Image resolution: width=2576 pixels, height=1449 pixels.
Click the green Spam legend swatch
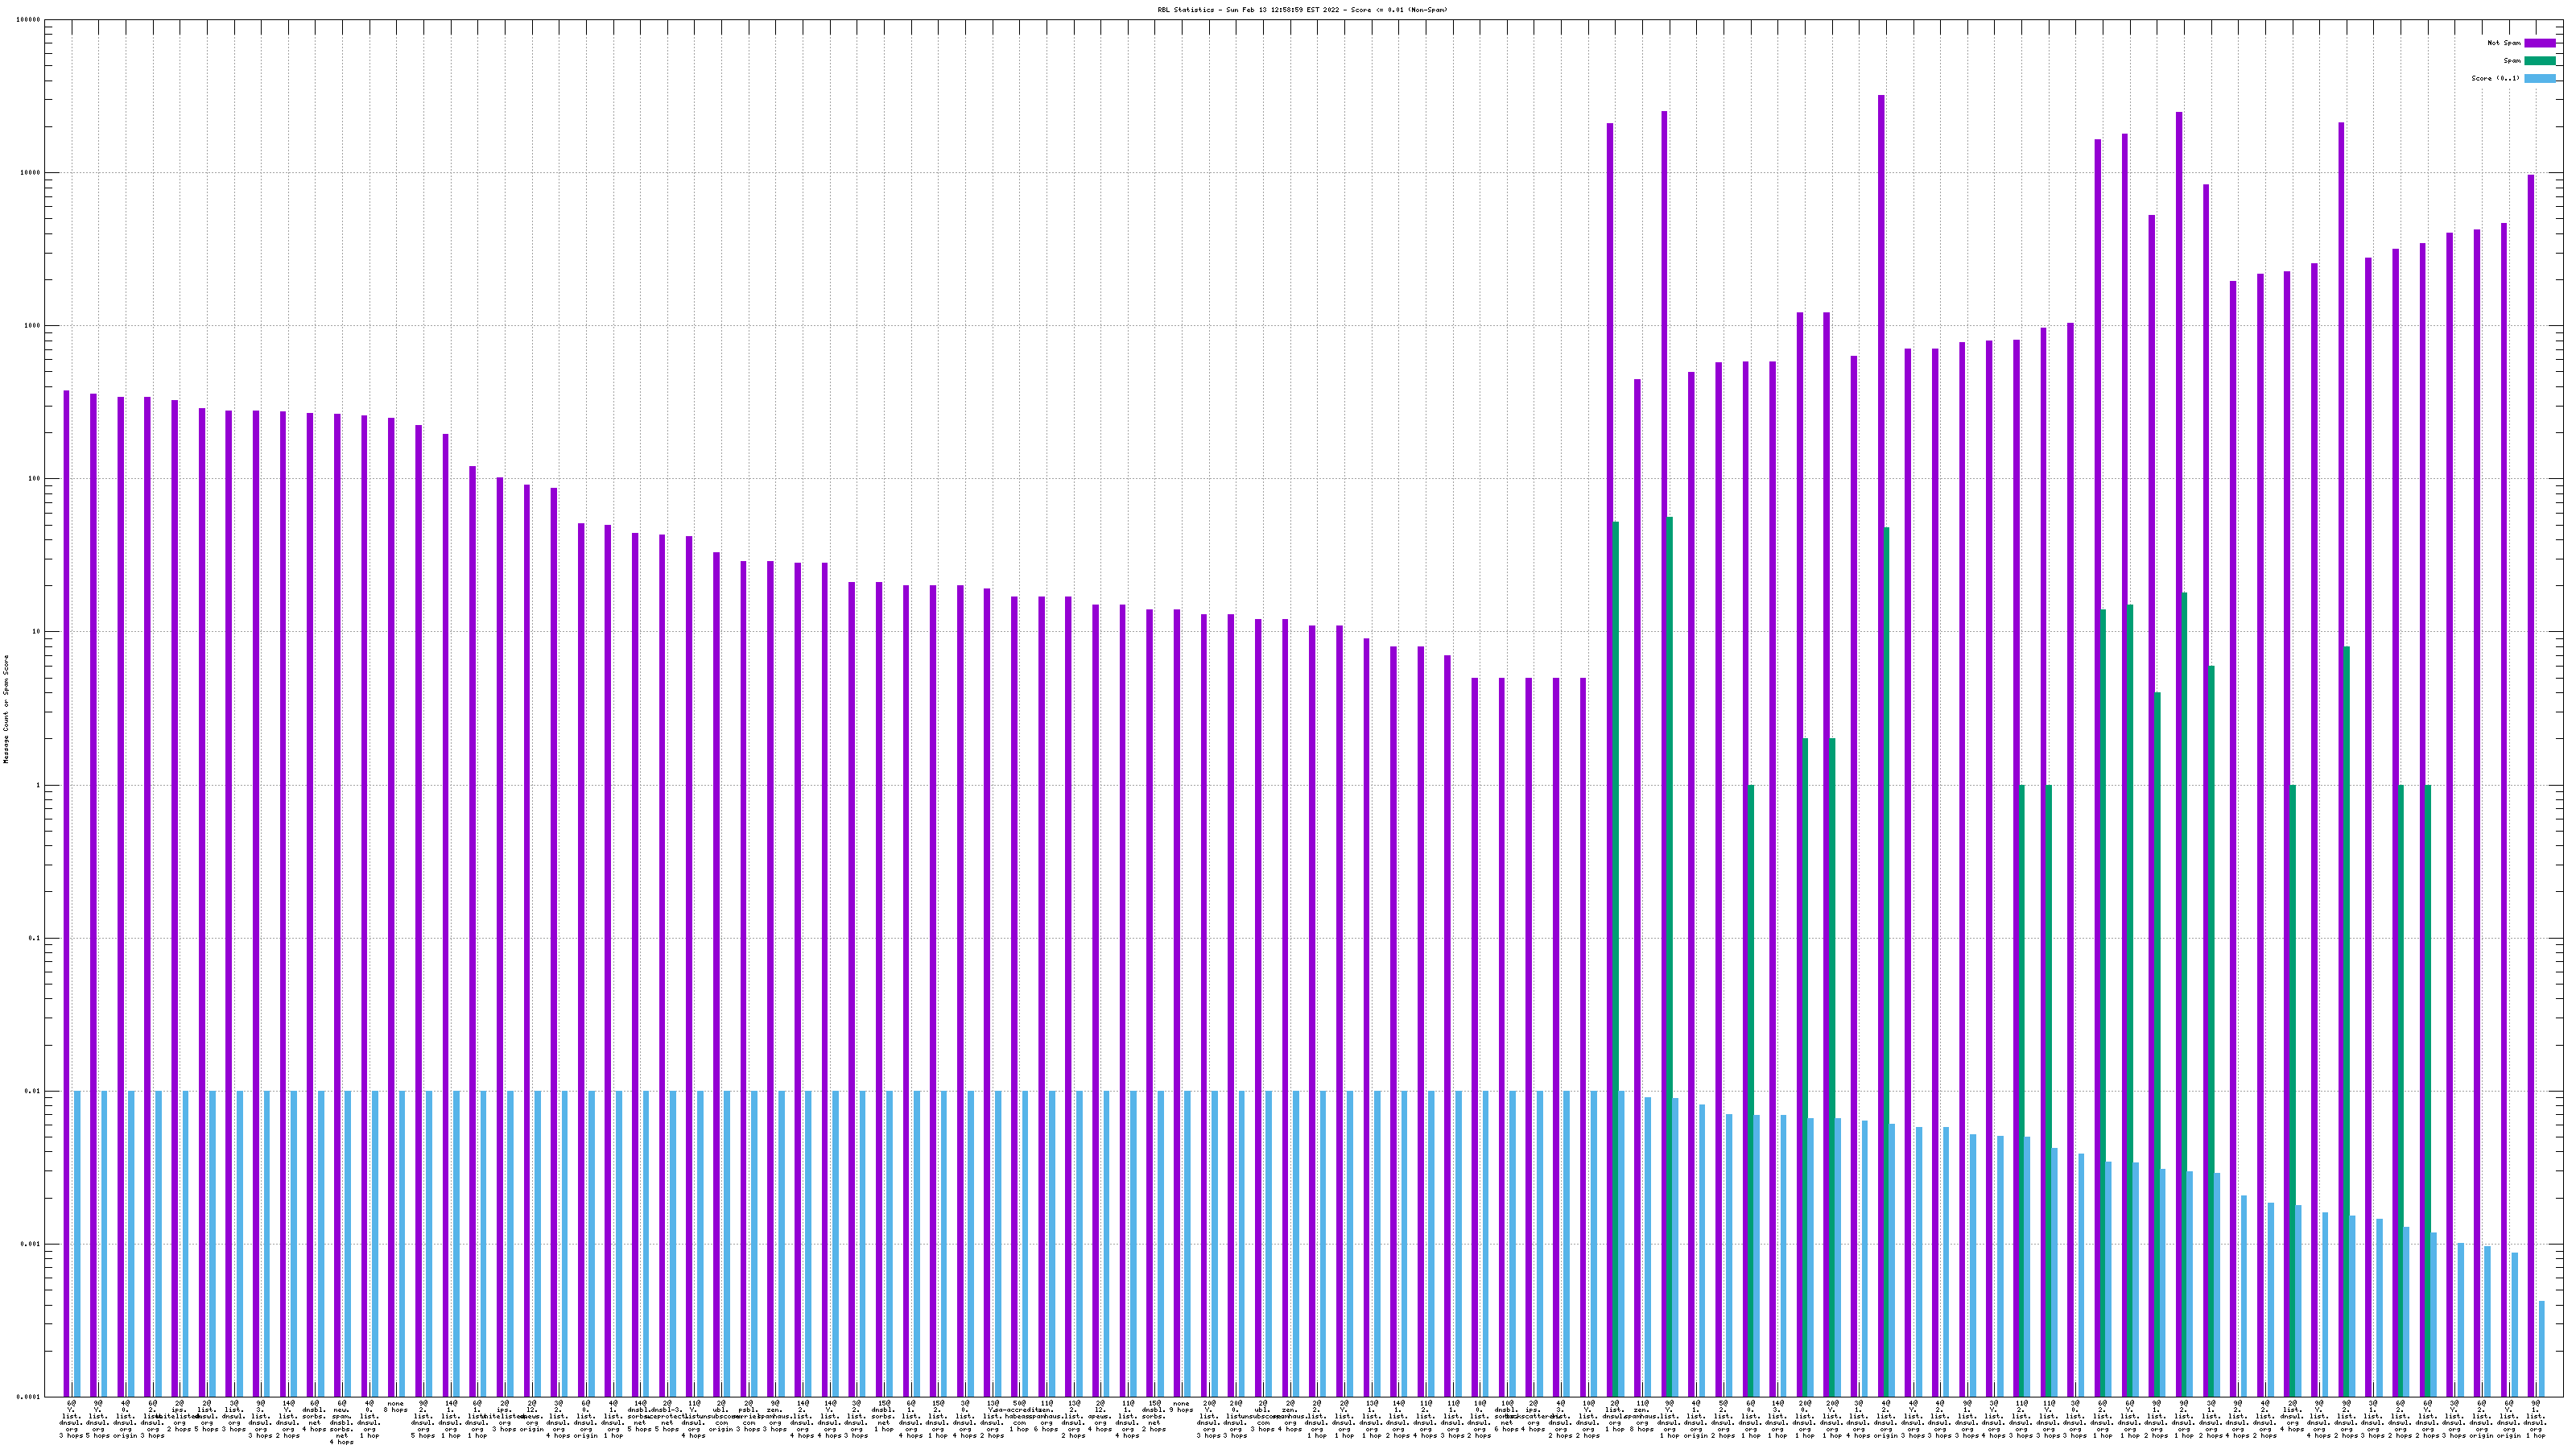click(2539, 61)
